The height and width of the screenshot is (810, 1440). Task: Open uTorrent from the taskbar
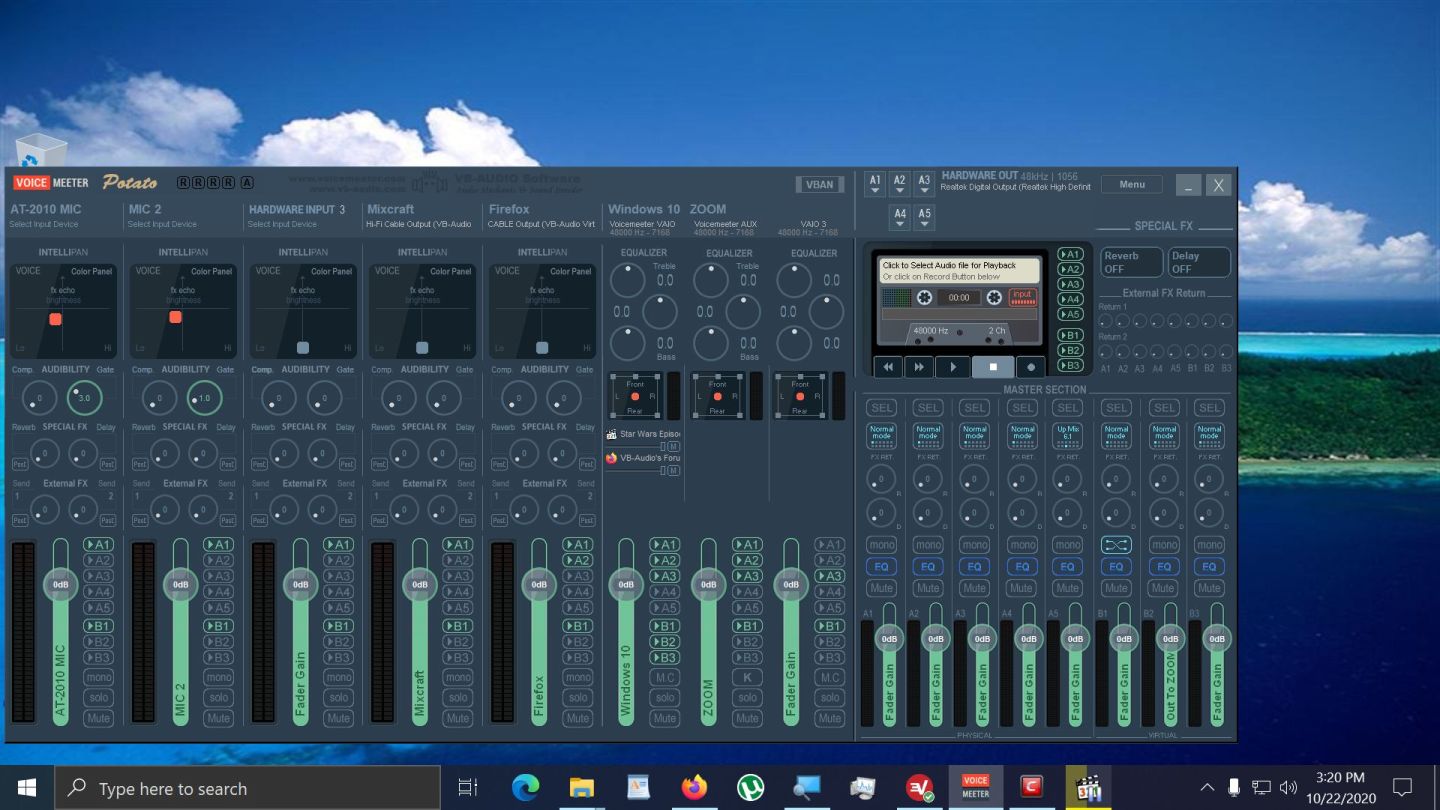tap(750, 788)
